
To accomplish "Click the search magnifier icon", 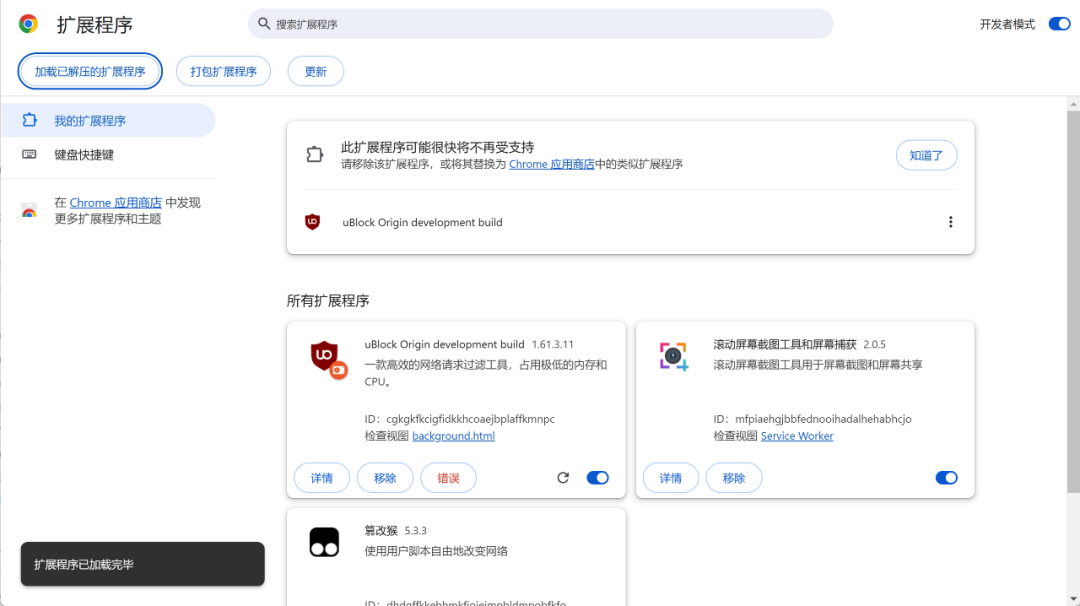I will pyautogui.click(x=264, y=24).
